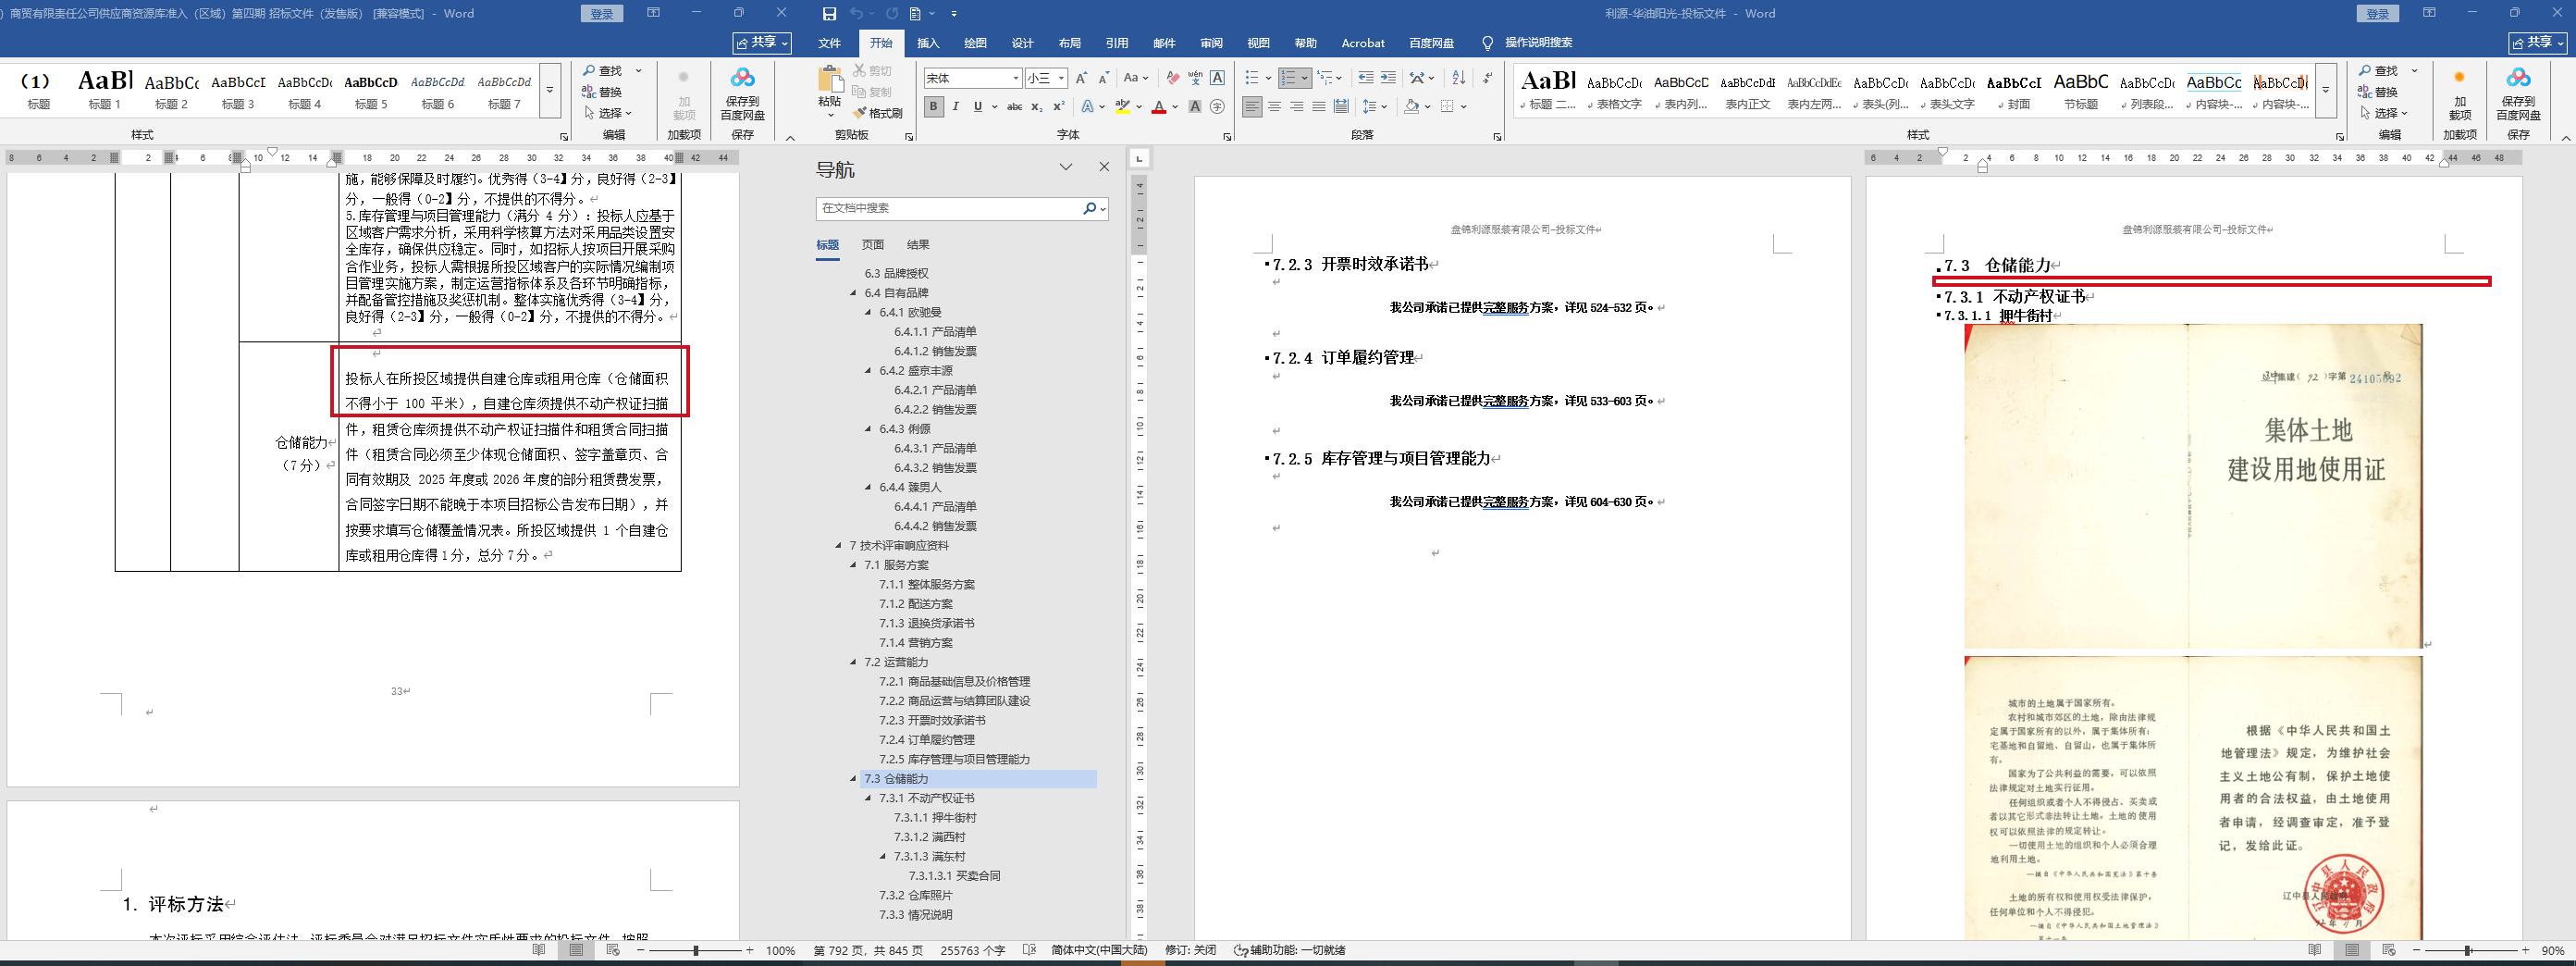Toggle Italic formatting
Screen dimensions: 2576x966
point(955,107)
